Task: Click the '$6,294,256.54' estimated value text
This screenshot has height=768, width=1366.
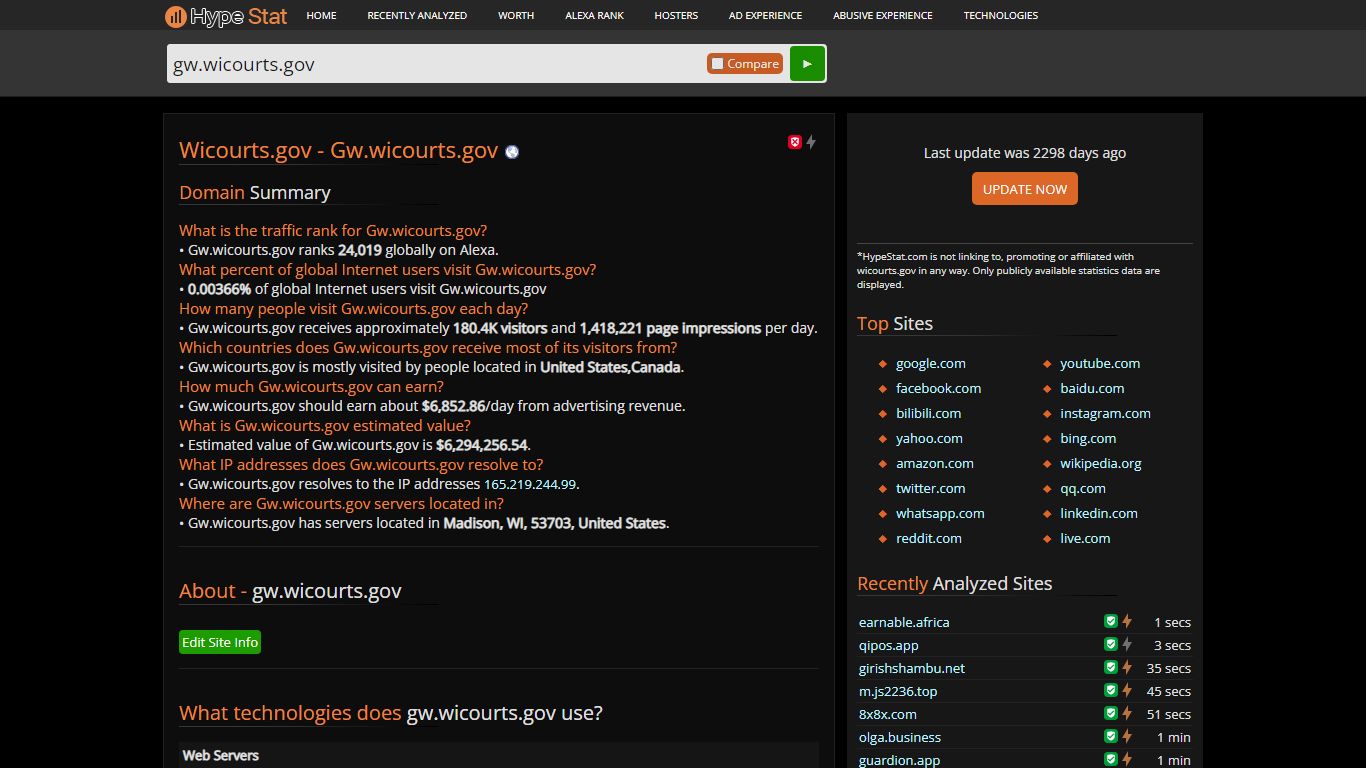Action: coord(482,445)
